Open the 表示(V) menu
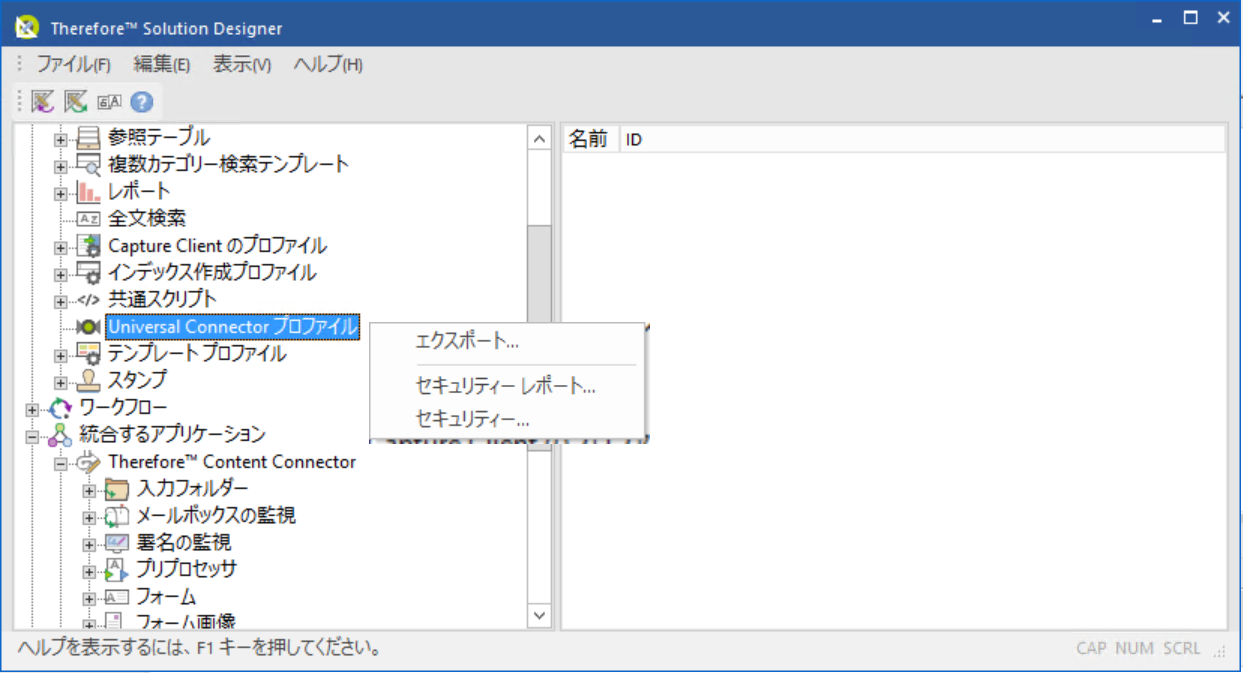Viewport: 1243px width, 673px height. [x=242, y=64]
